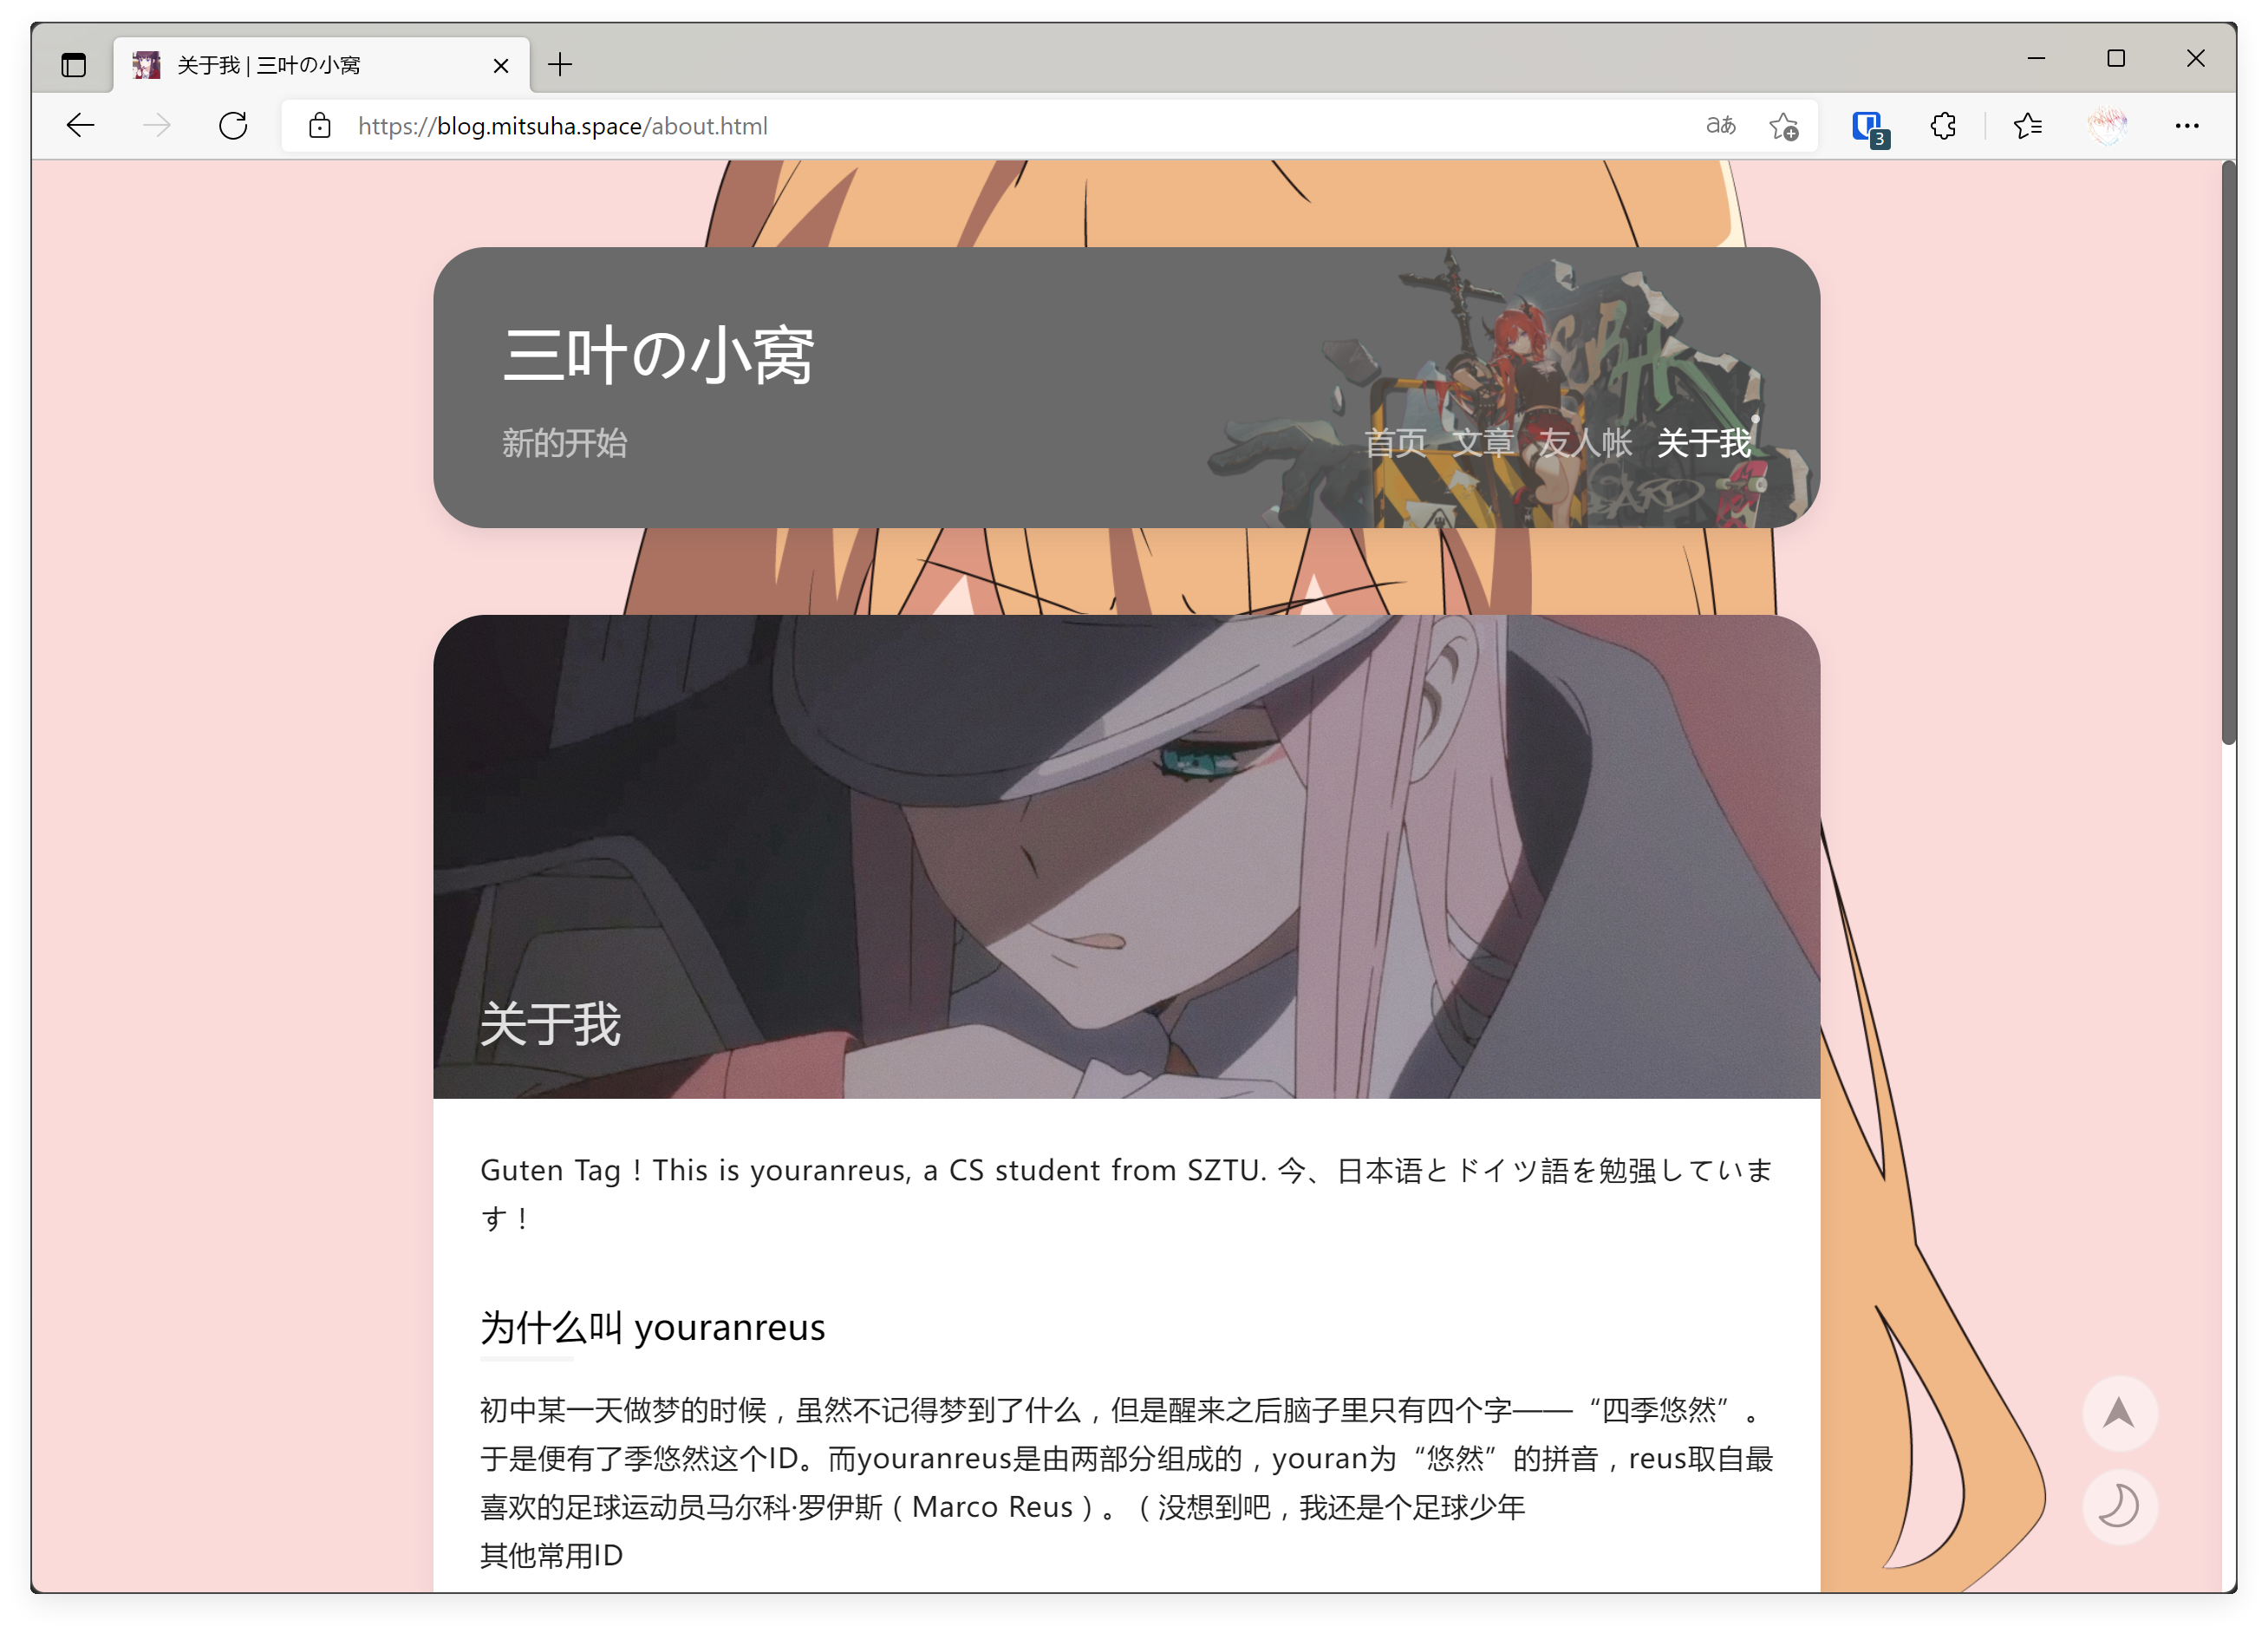
Task: Open 文章 in site navigation
Action: click(1482, 443)
